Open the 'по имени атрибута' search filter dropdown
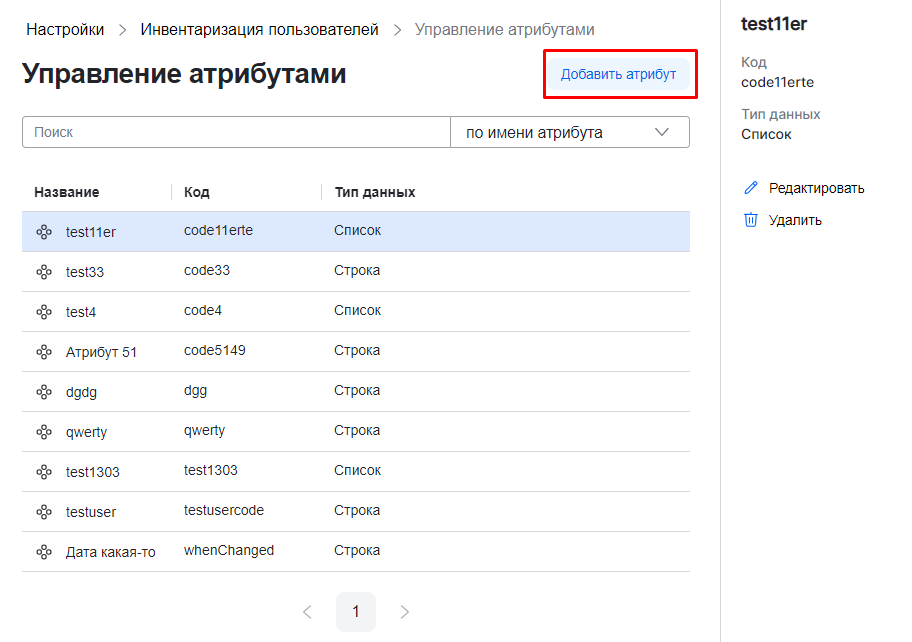This screenshot has width=912, height=642. (569, 132)
